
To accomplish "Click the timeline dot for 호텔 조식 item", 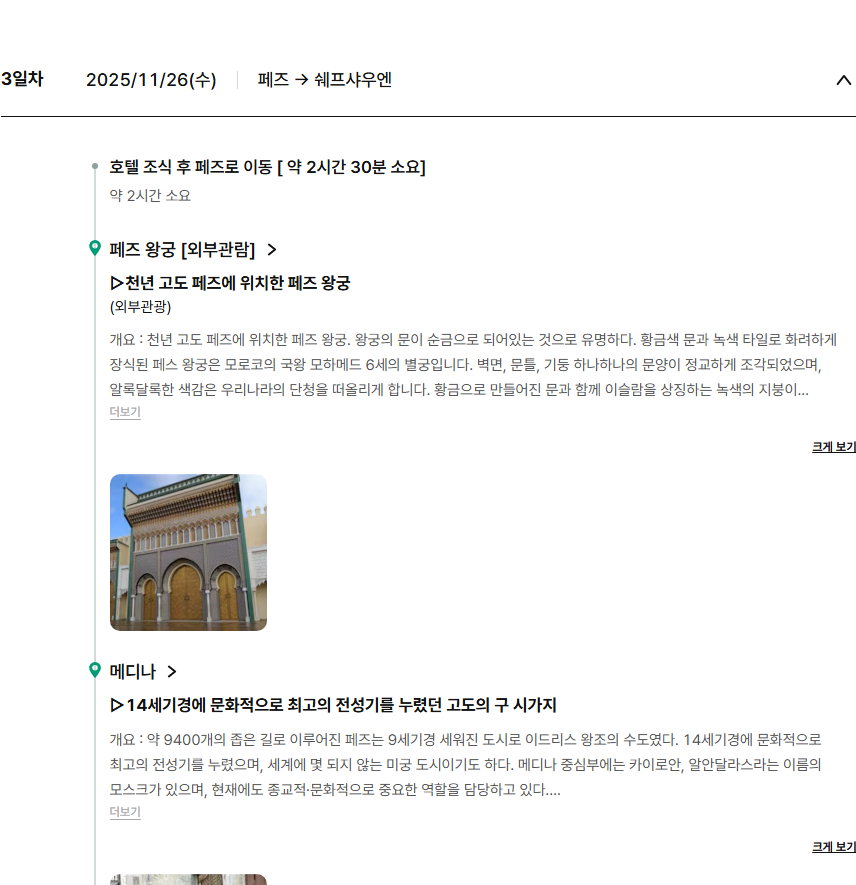I will 95,166.
